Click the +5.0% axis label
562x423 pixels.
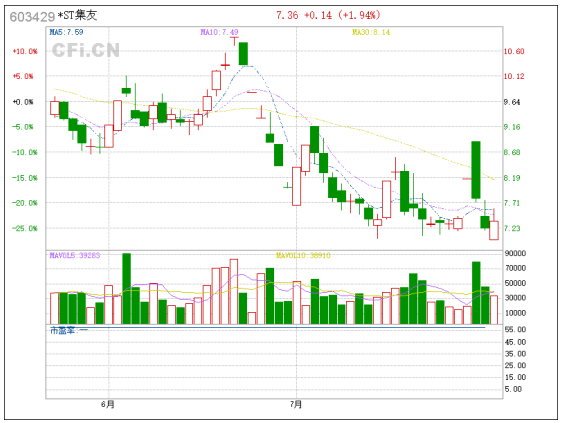click(x=23, y=76)
